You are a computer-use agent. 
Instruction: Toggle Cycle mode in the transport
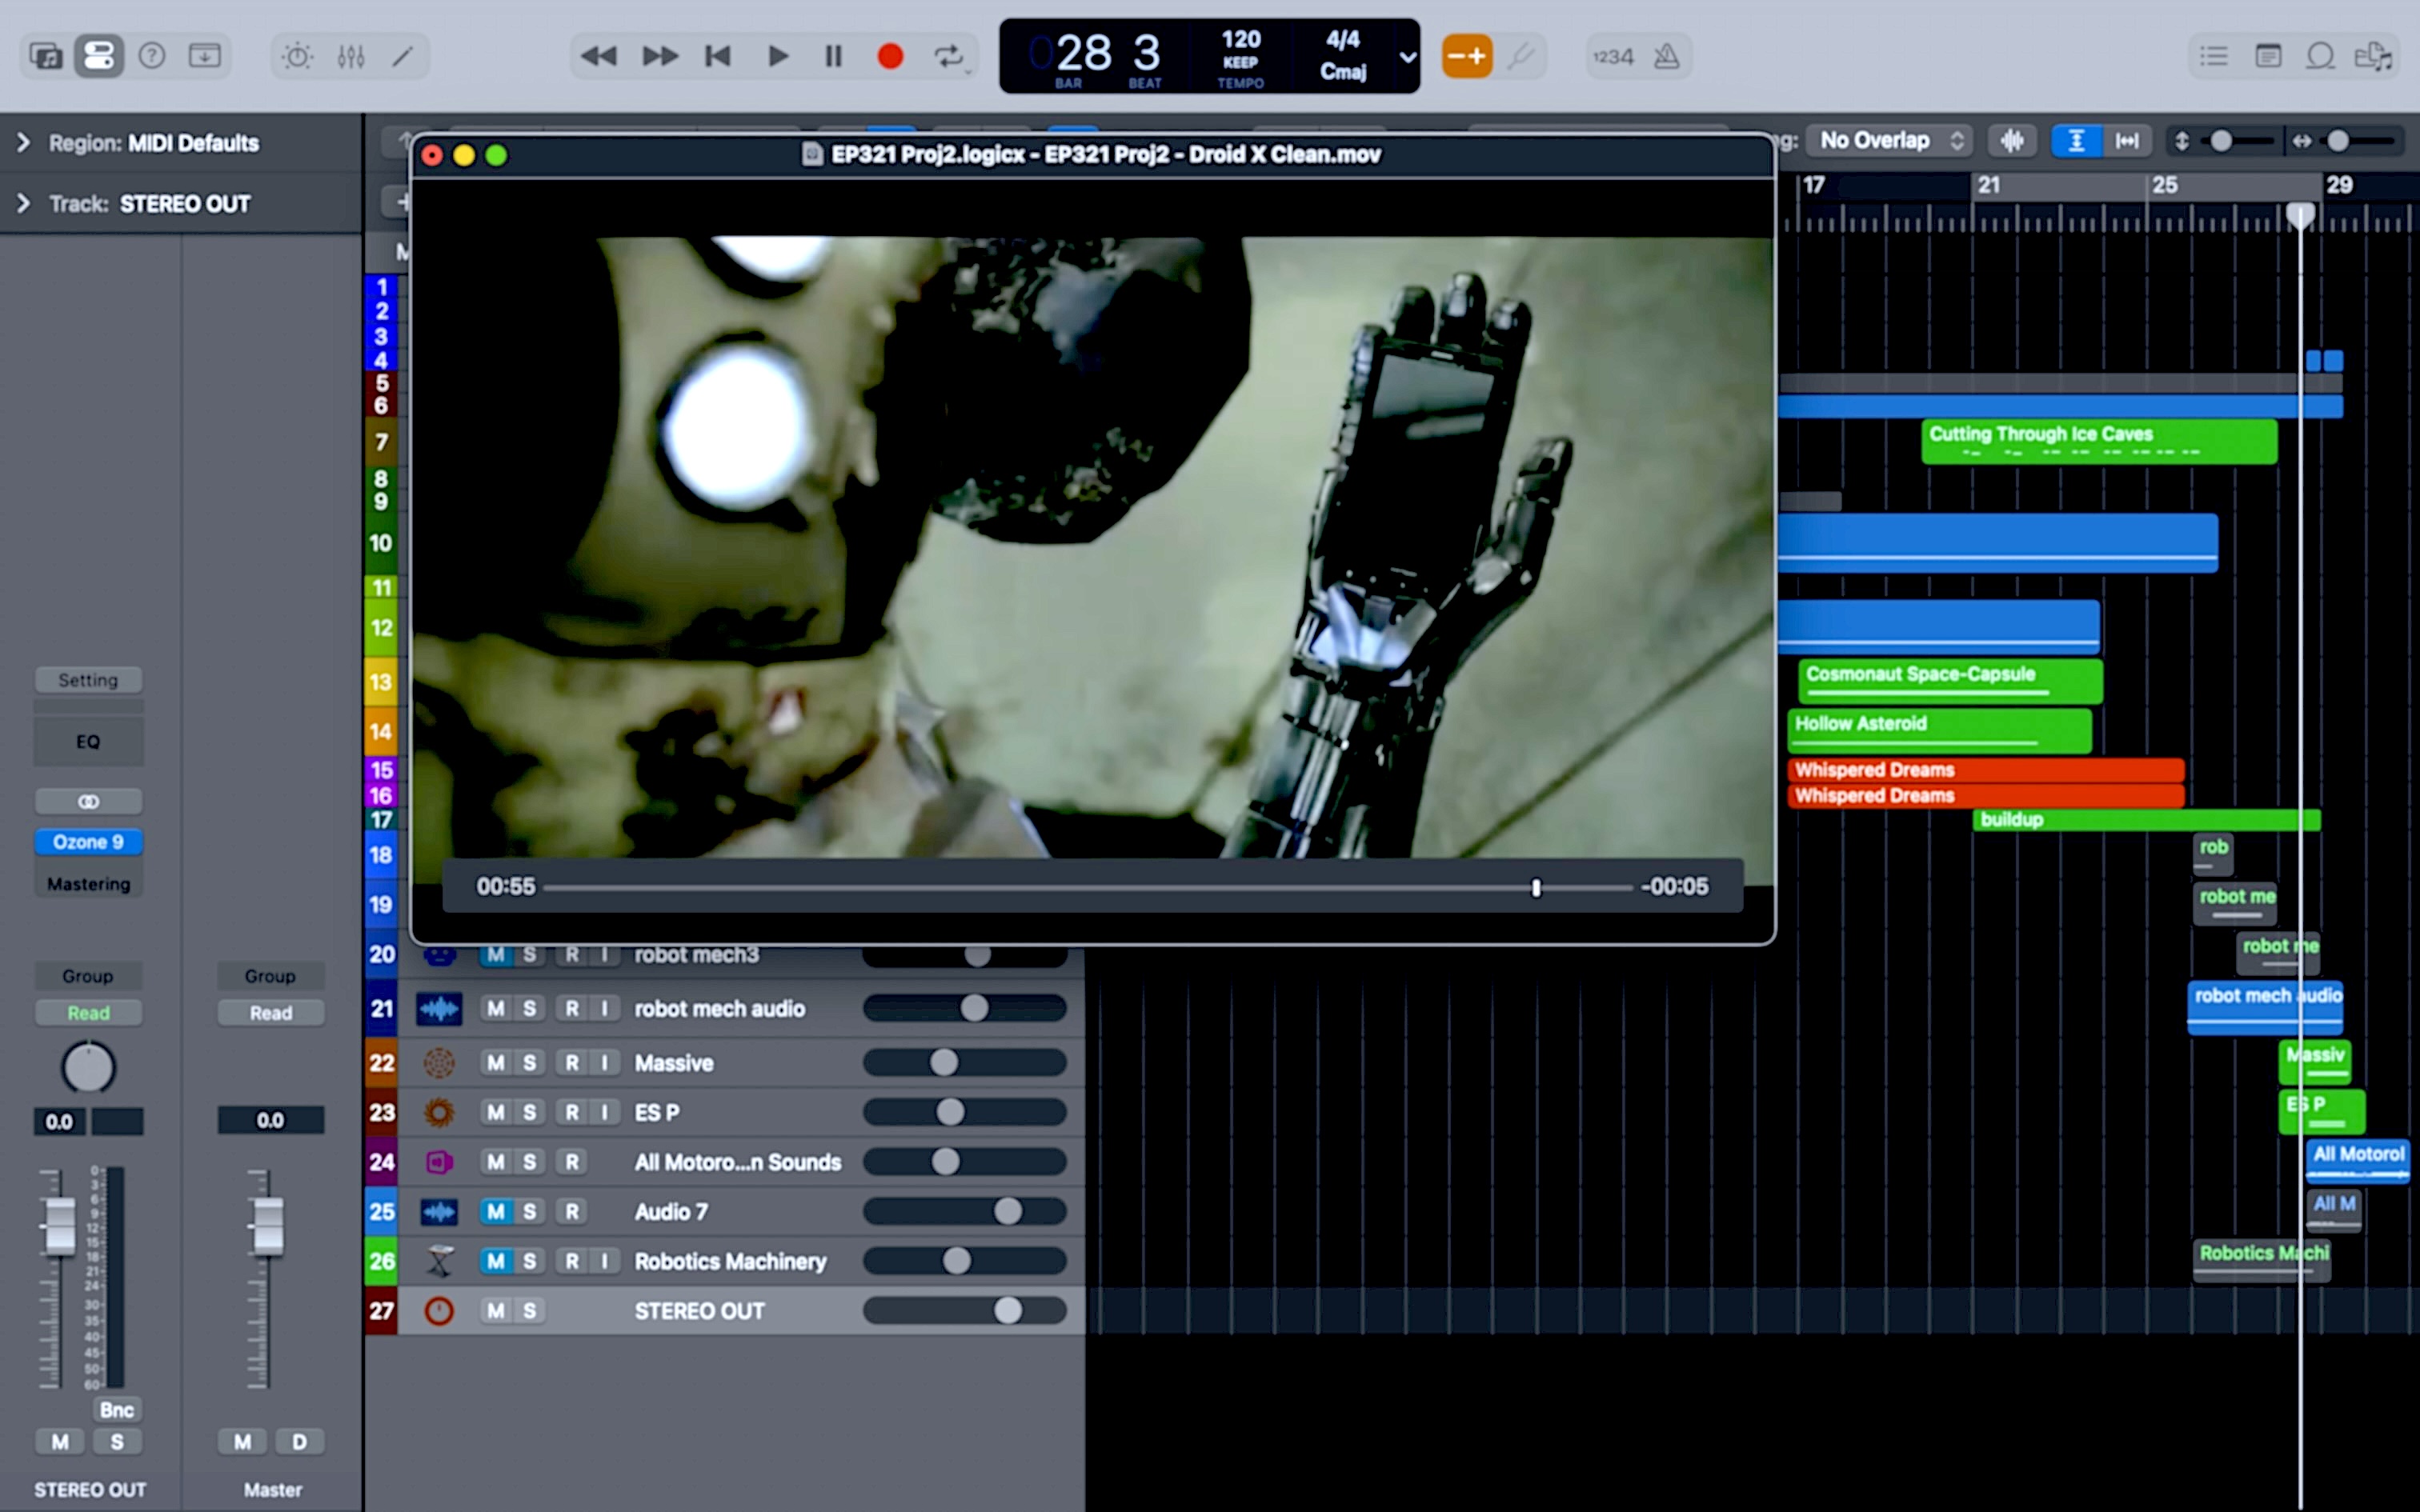[x=949, y=56]
